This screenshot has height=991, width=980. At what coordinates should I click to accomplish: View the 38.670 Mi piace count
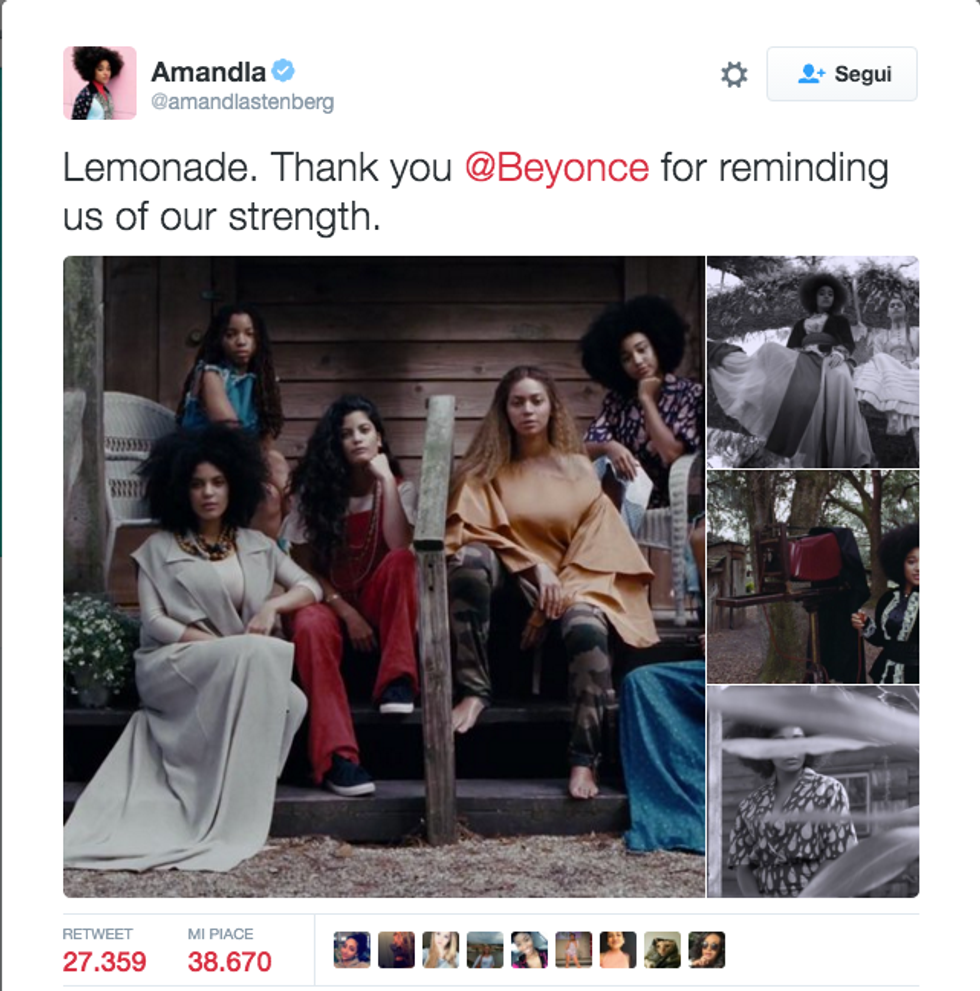click(x=229, y=962)
